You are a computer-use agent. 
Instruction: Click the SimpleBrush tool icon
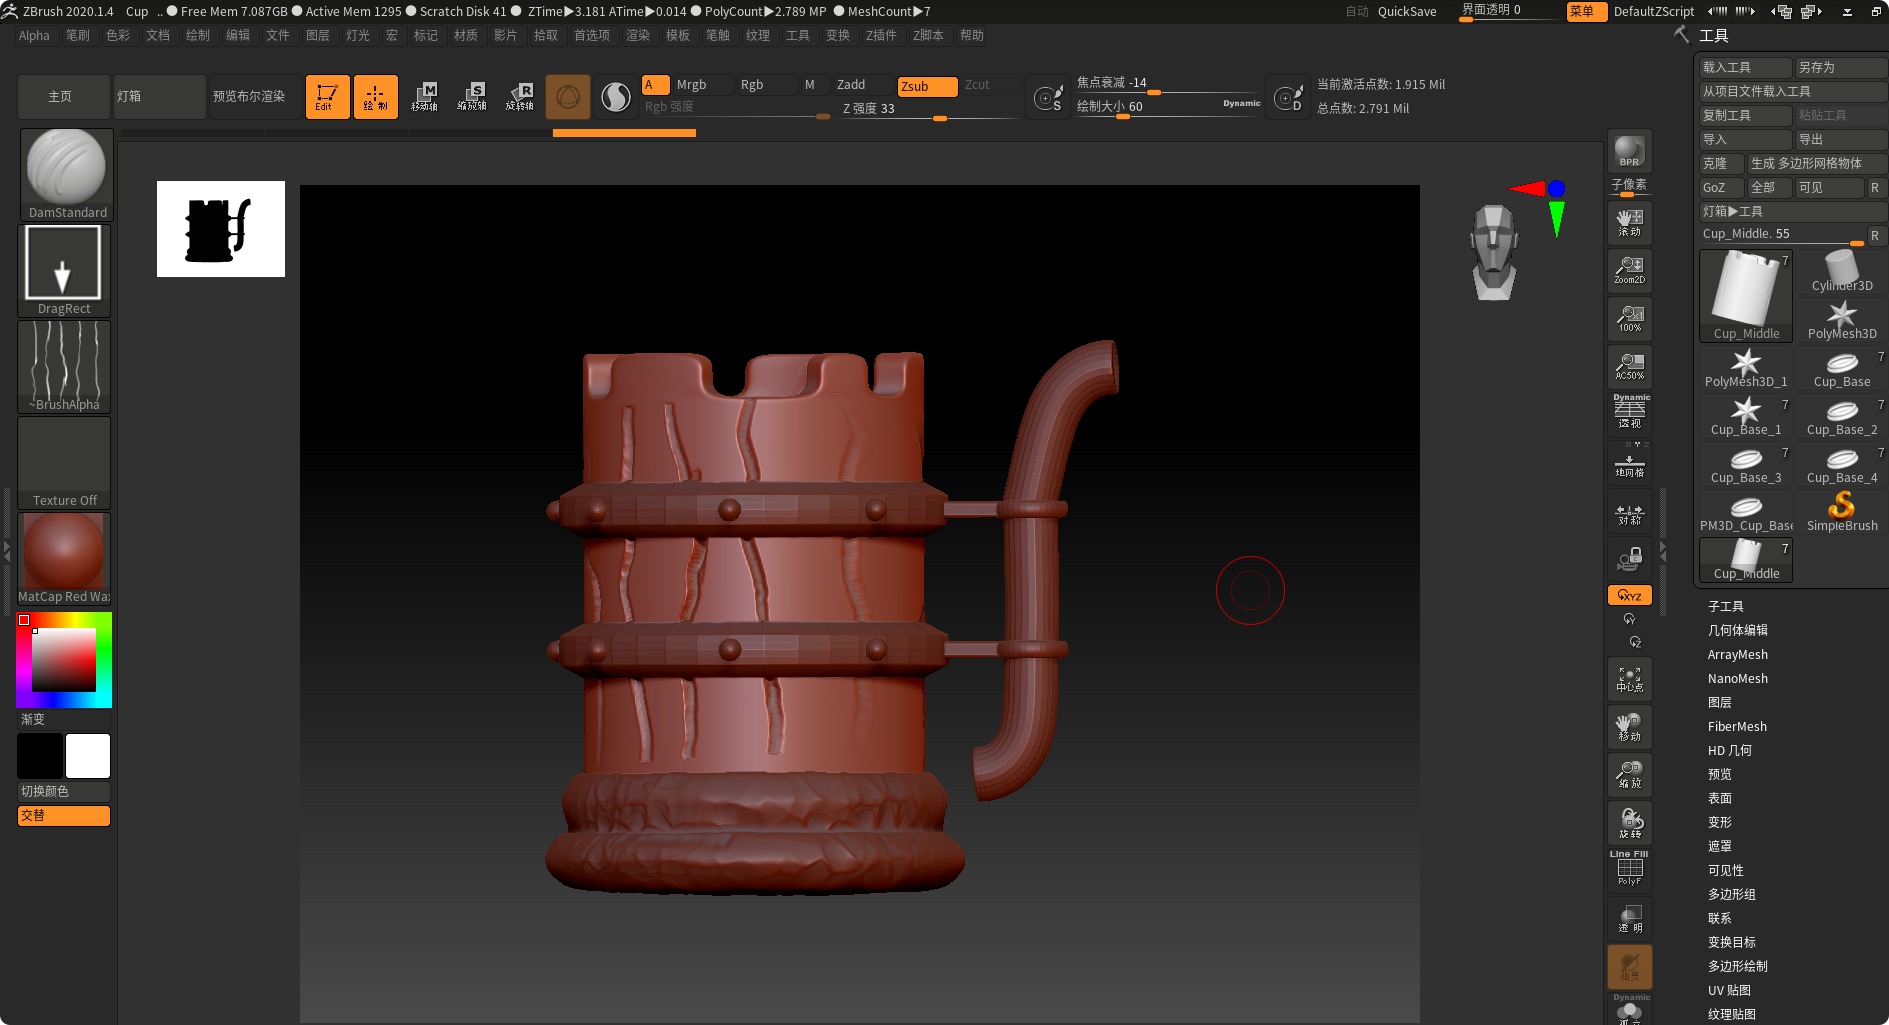click(1841, 508)
